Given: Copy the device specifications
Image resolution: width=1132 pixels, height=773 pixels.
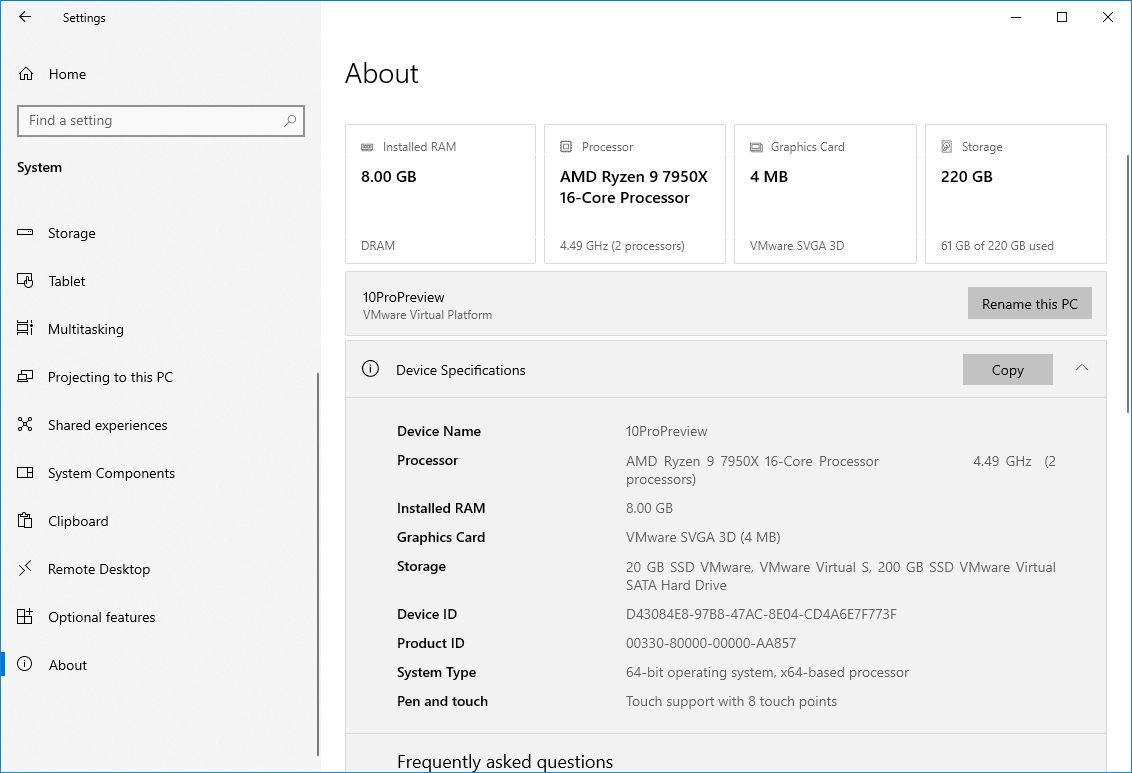Looking at the screenshot, I should pos(1007,370).
